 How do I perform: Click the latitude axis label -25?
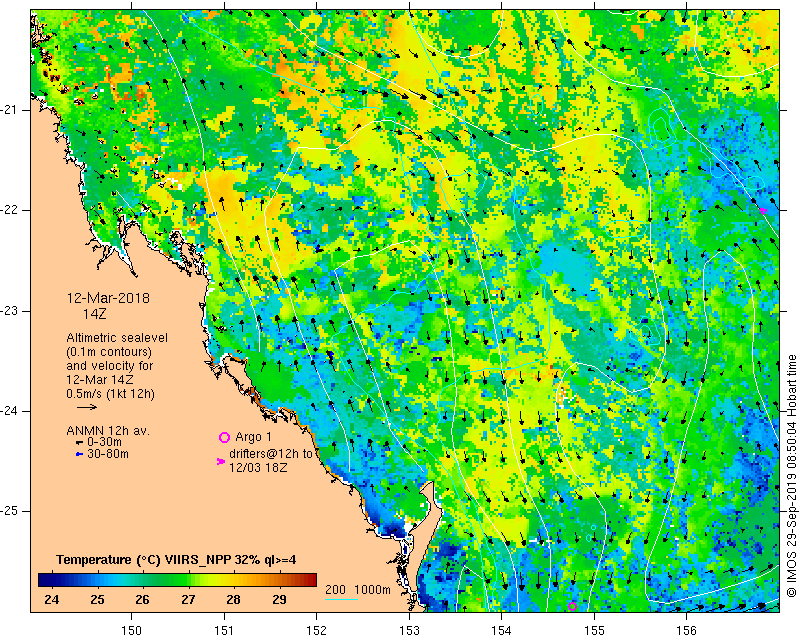coord(9,511)
